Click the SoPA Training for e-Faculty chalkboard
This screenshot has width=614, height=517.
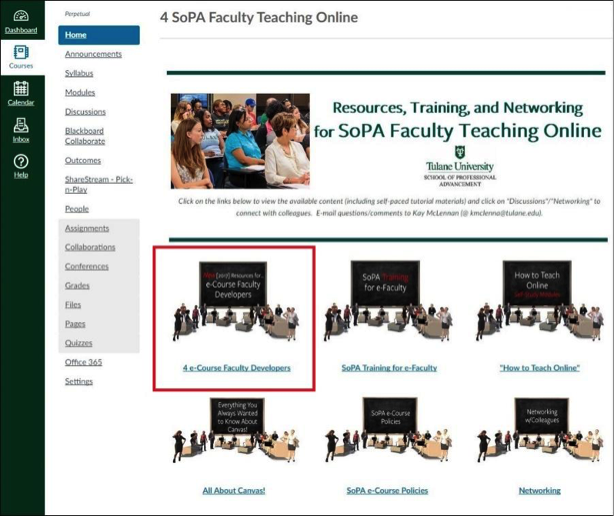tap(388, 301)
